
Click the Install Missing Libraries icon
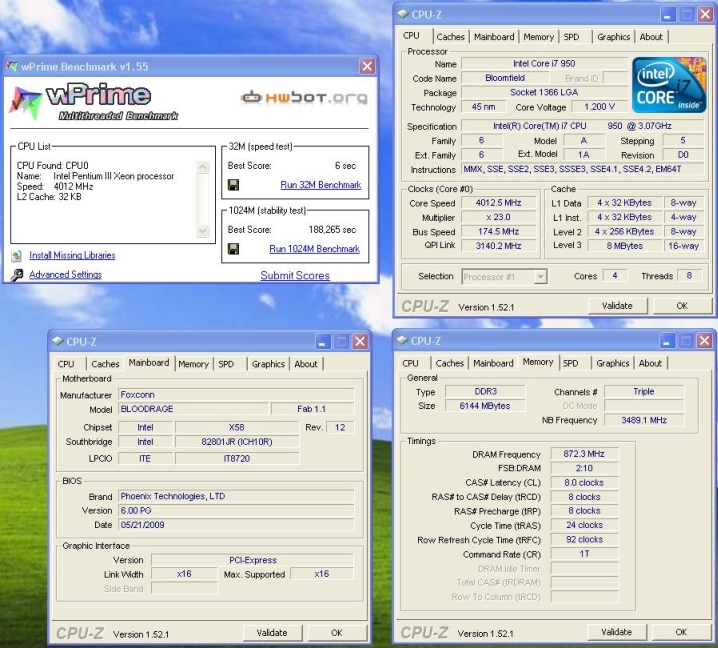pos(16,256)
